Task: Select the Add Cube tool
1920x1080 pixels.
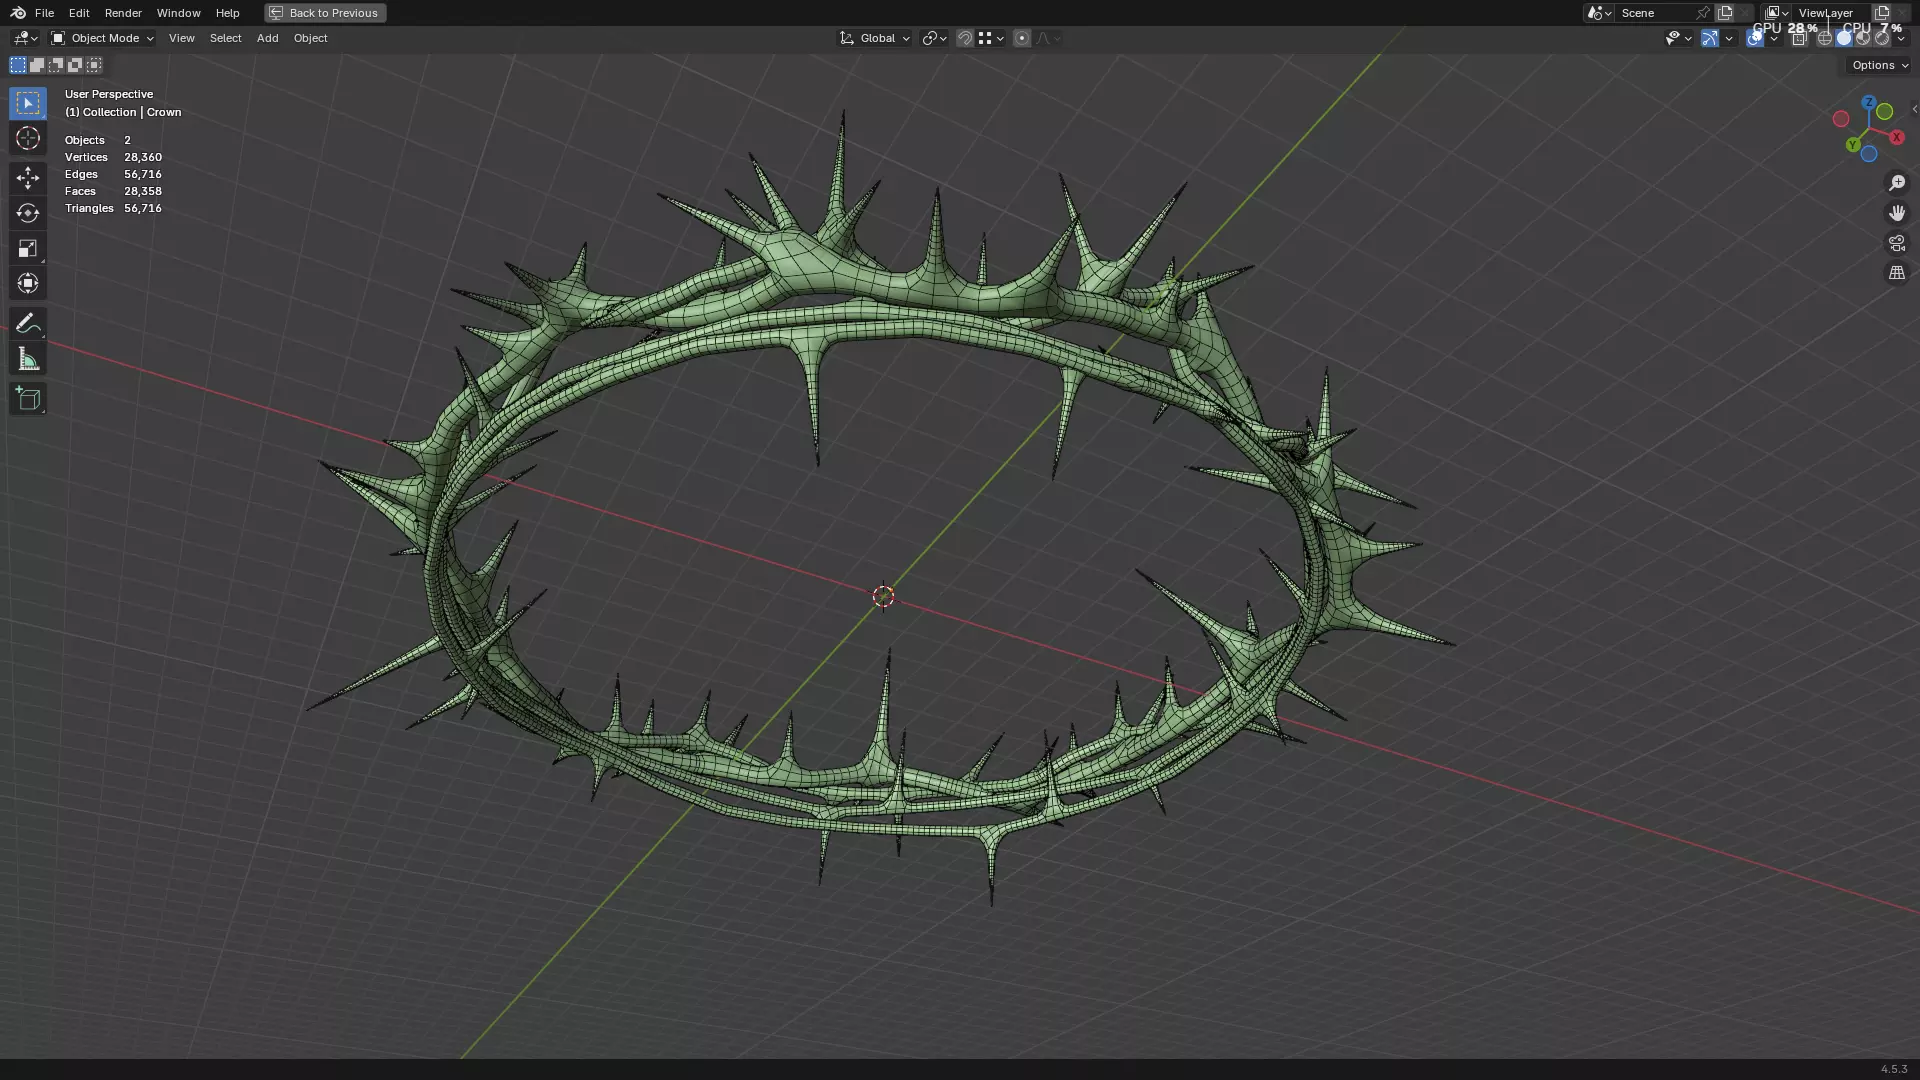Action: click(x=28, y=399)
